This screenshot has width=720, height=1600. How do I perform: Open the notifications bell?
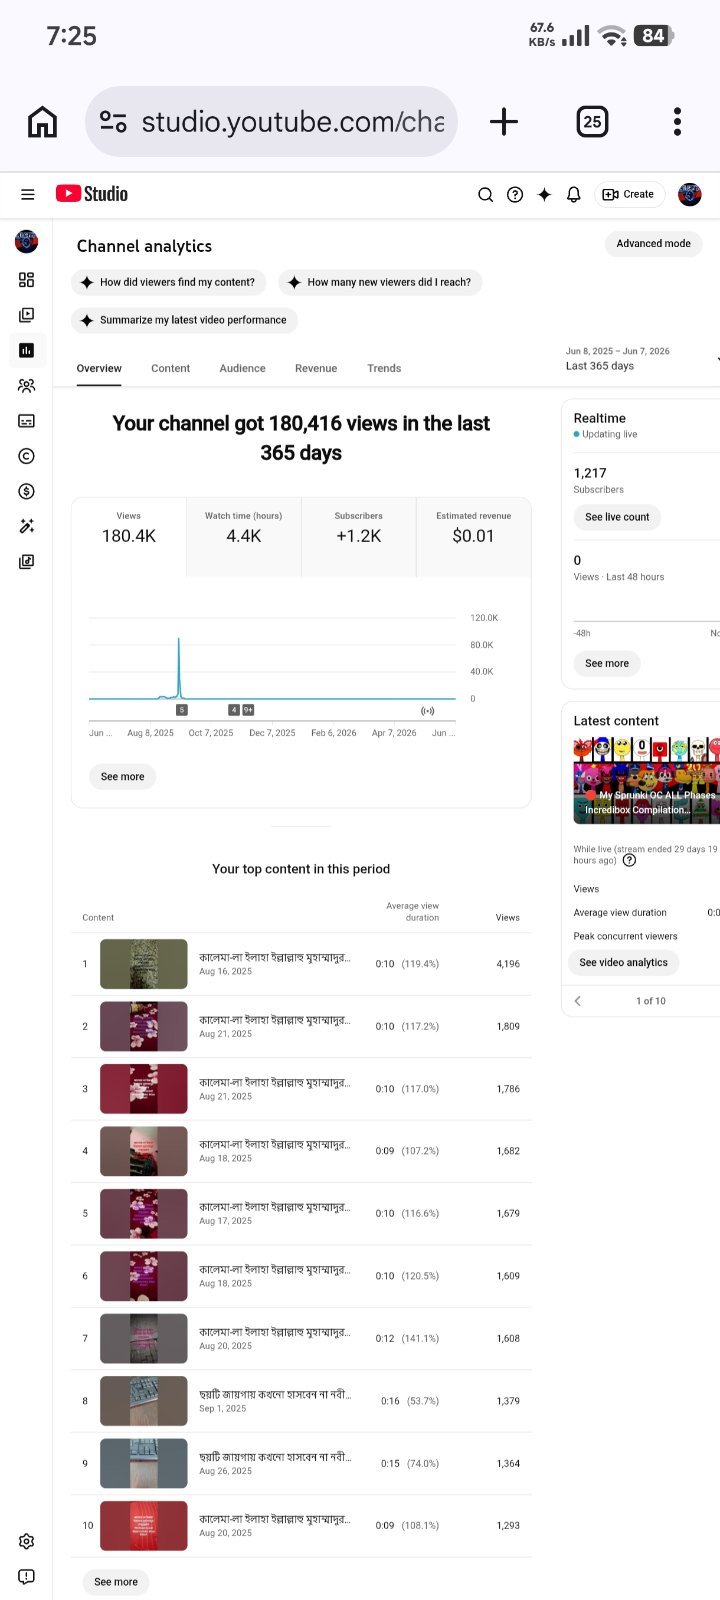tap(573, 195)
